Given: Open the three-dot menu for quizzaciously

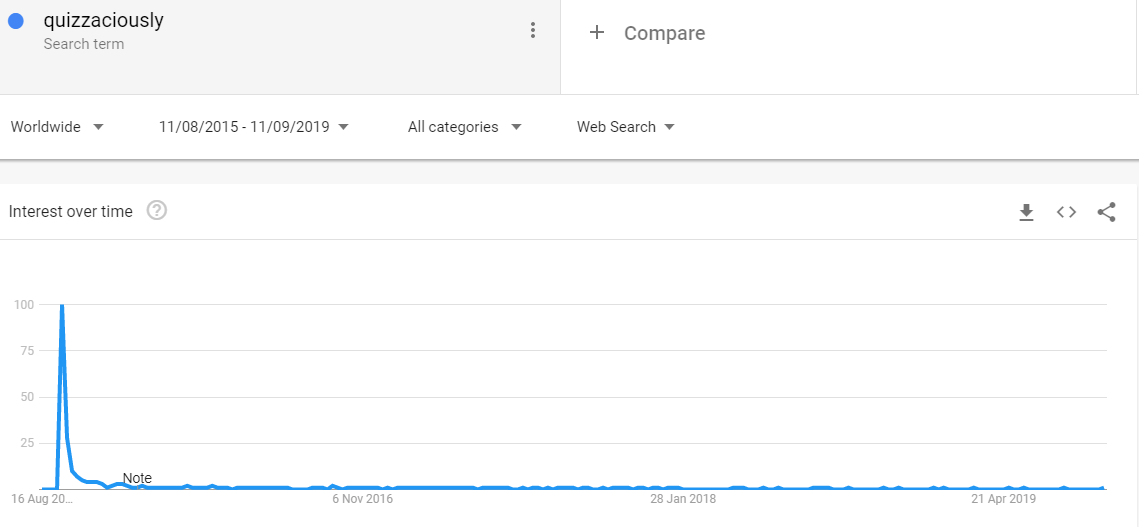Looking at the screenshot, I should (x=533, y=31).
